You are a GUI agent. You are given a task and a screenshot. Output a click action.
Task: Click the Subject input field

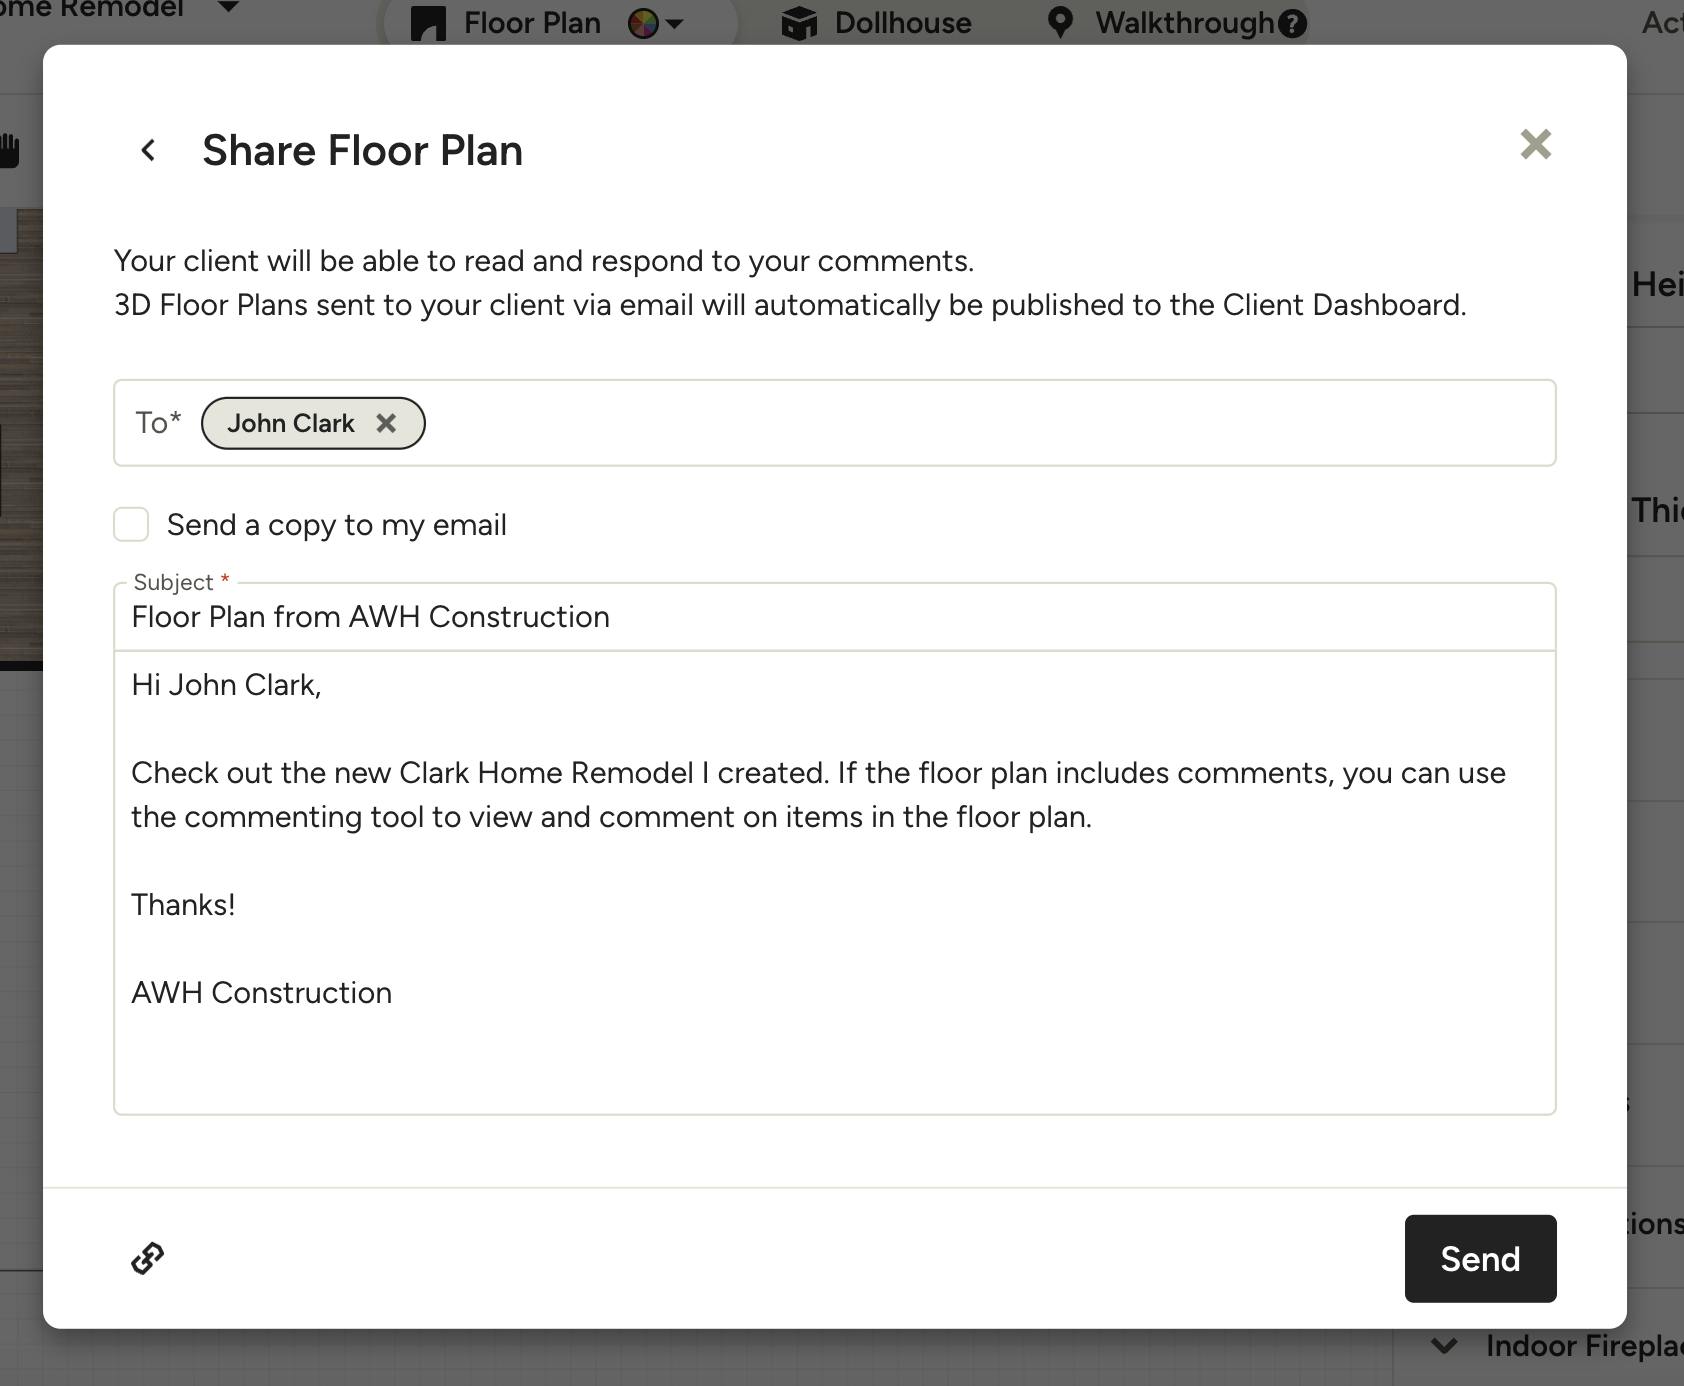tap(834, 617)
